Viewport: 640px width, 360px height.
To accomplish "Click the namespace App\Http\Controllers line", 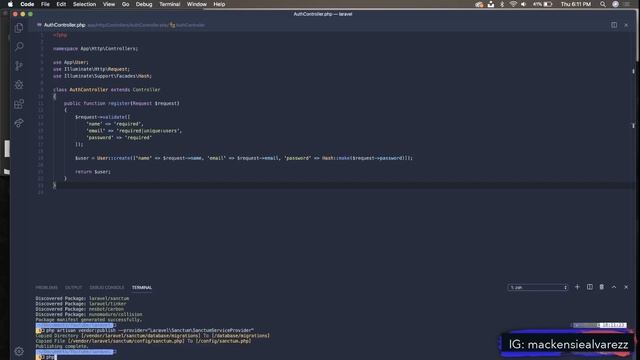I will coord(96,49).
